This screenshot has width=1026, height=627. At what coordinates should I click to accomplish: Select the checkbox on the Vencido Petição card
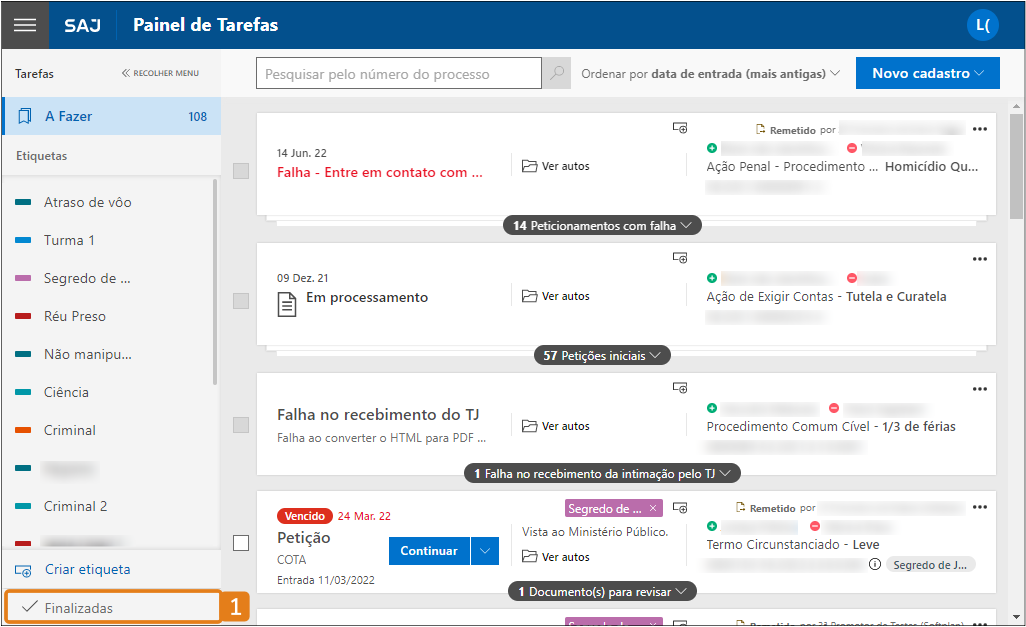[x=240, y=543]
